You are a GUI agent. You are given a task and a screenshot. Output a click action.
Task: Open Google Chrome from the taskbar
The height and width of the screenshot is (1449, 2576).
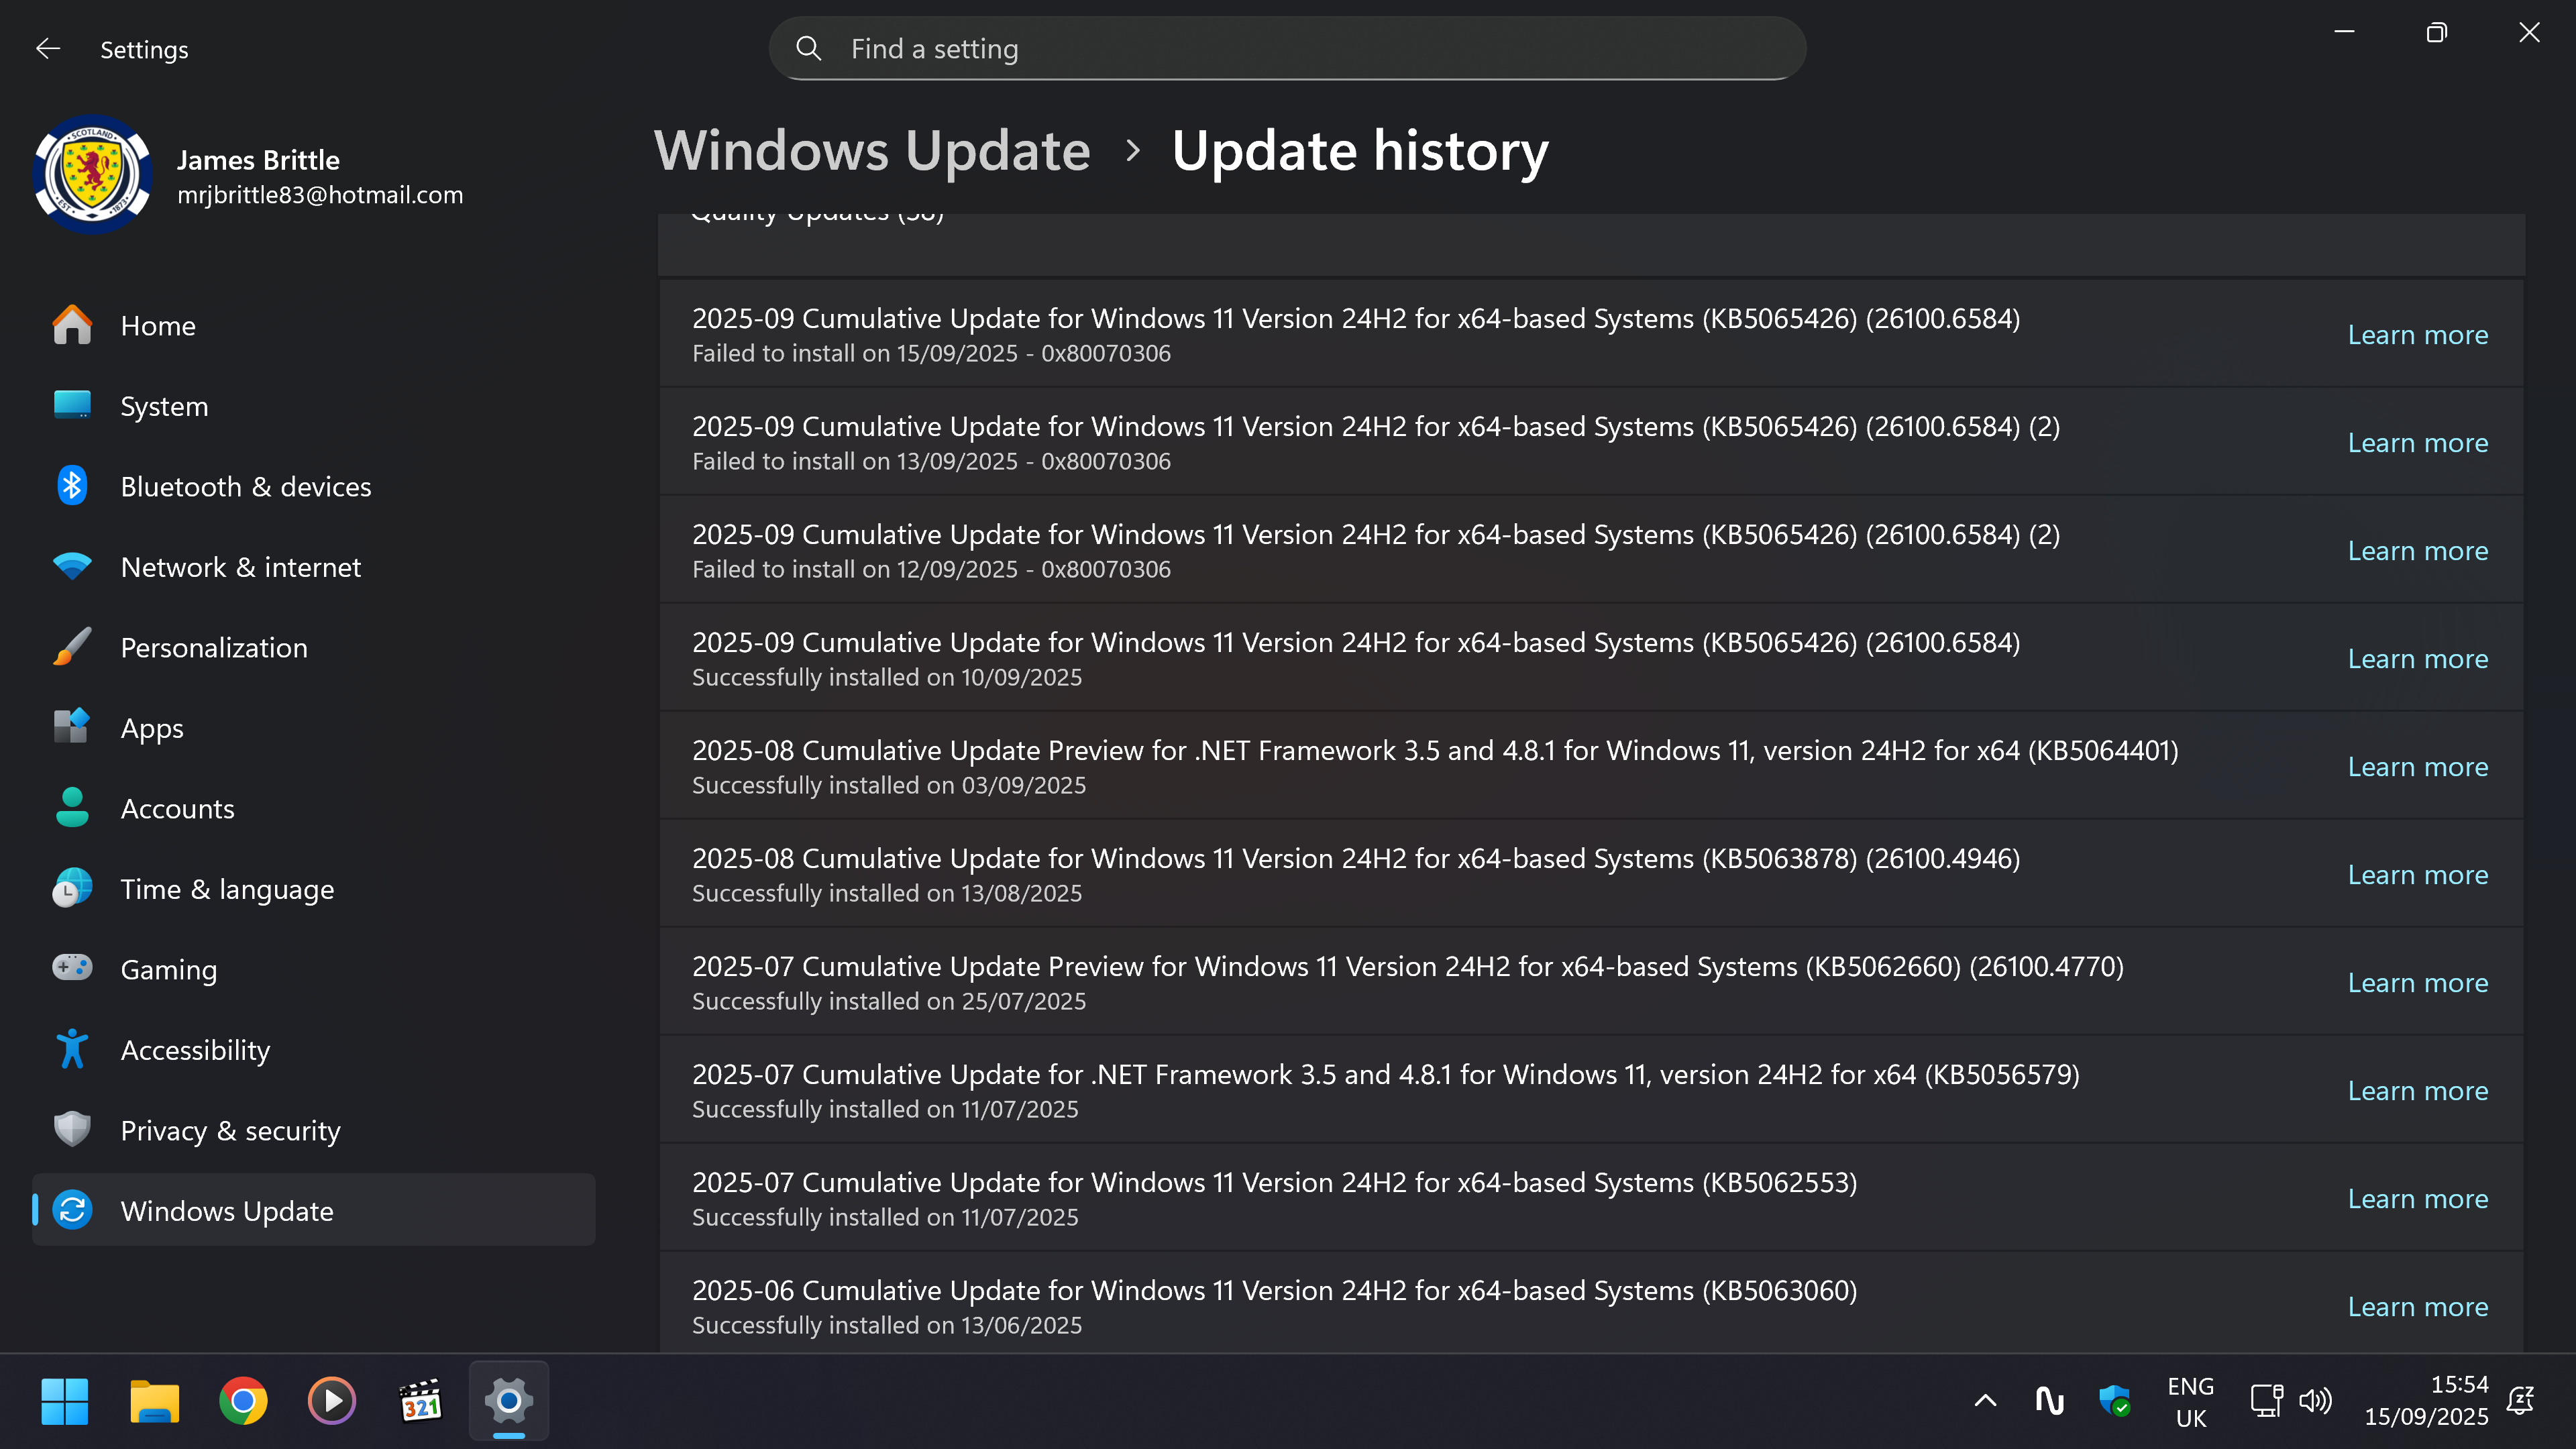point(243,1401)
